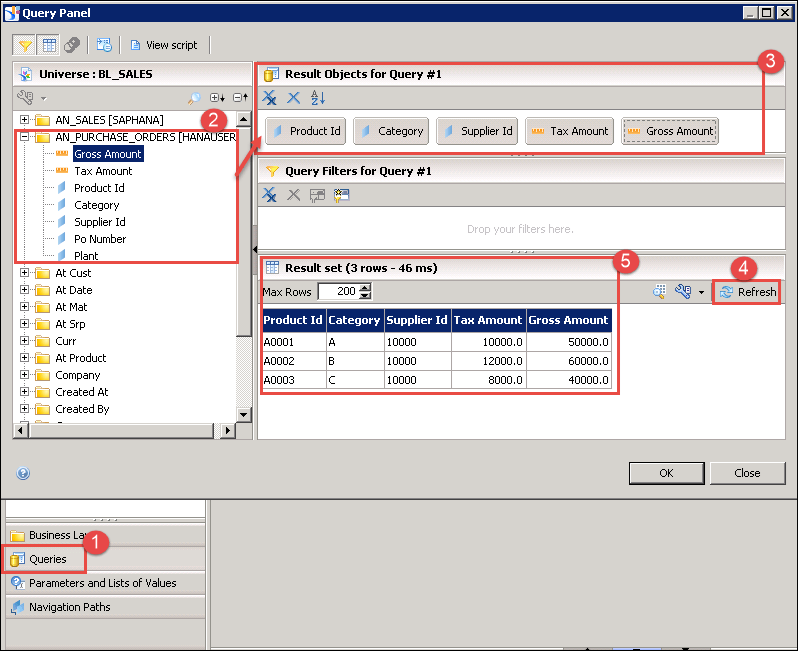Collapse the AN_PURCHASE_ORDERS folder
Viewport: 798px width, 651px height.
(x=25, y=137)
